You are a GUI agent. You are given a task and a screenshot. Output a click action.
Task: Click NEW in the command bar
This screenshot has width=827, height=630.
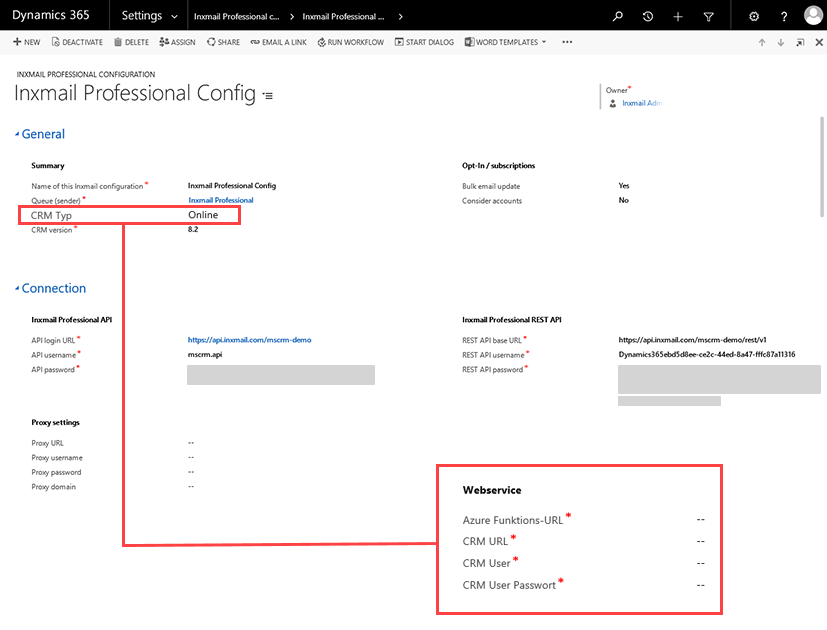26,42
